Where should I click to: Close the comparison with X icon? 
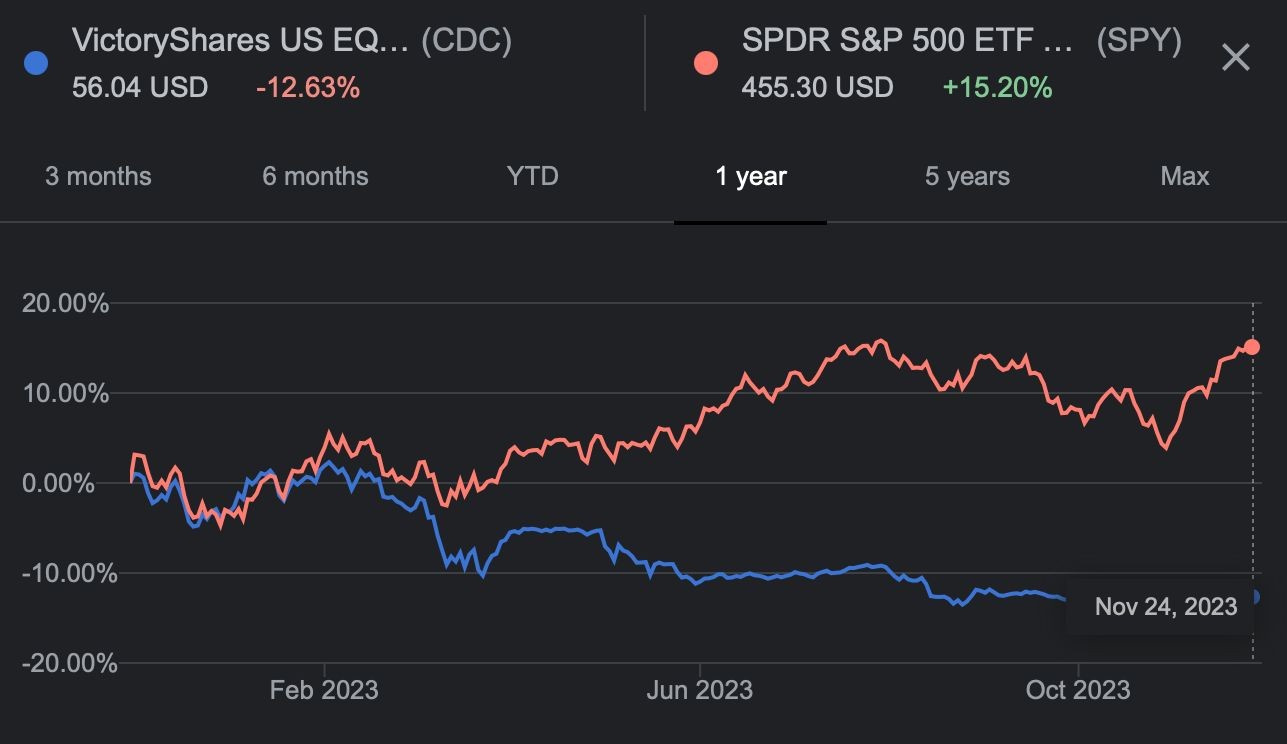(x=1236, y=58)
